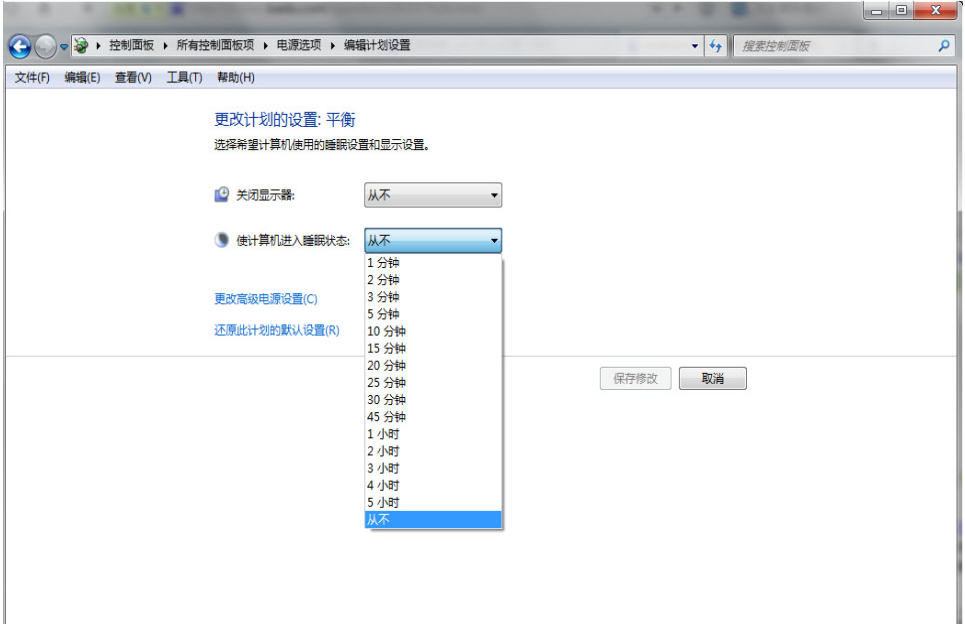The width and height of the screenshot is (965, 624).
Task: Open the 工具 menu
Action: 183,77
